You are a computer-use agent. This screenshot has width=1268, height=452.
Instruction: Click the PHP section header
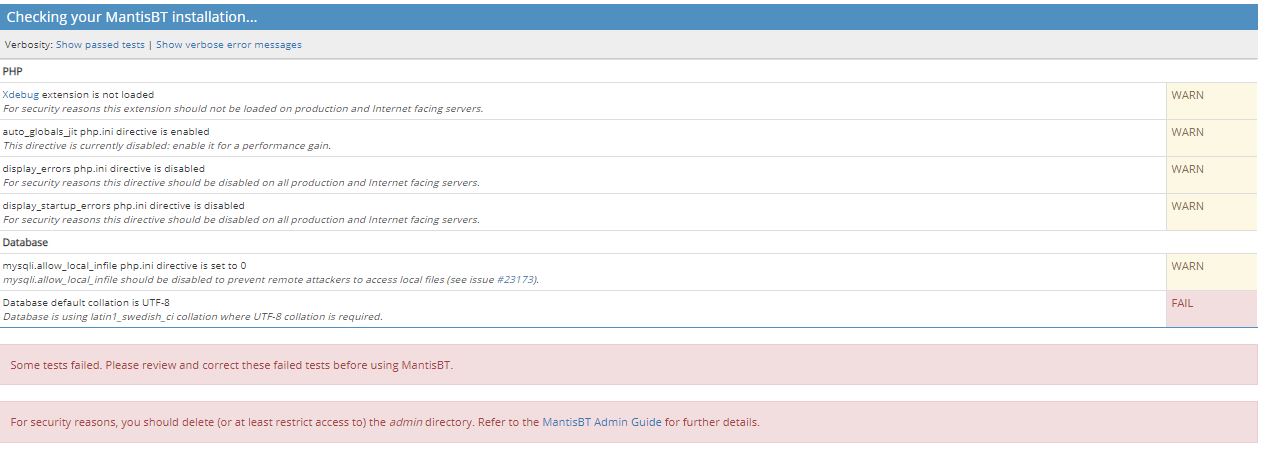13,72
